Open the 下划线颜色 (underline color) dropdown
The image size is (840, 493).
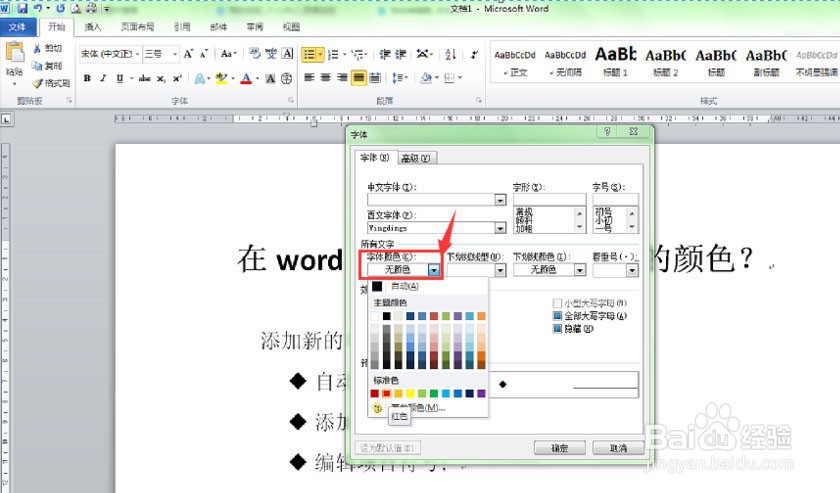coord(580,270)
